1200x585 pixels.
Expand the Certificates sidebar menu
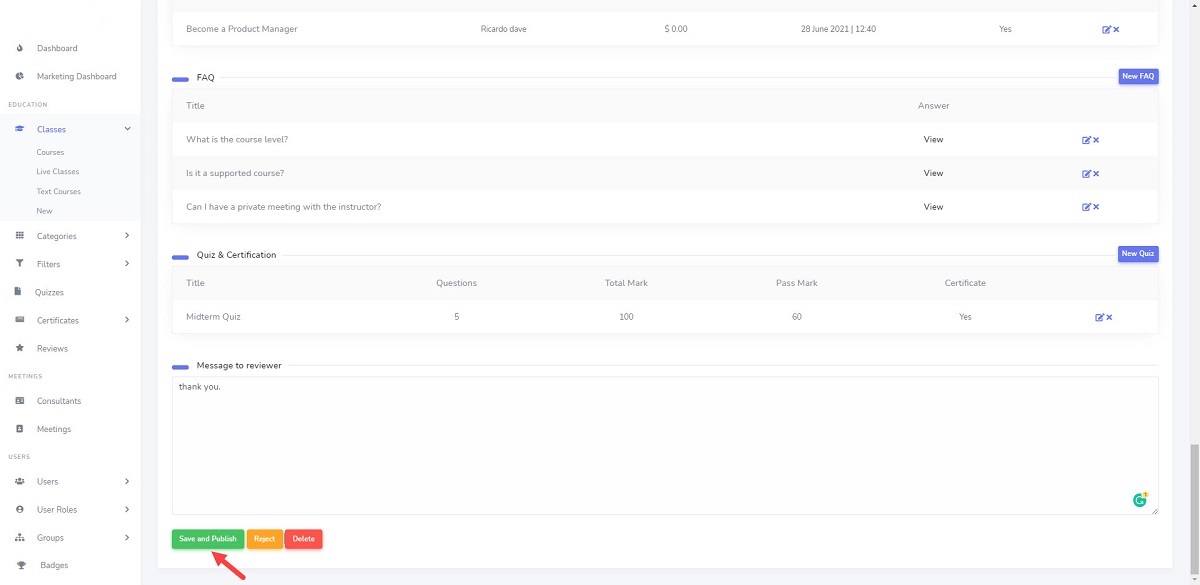pyautogui.click(x=127, y=320)
